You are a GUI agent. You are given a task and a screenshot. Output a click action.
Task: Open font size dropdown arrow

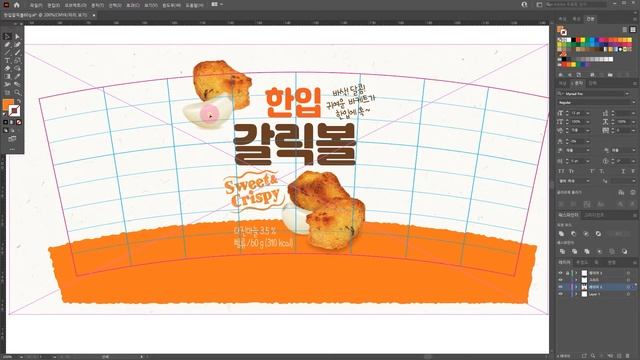click(x=588, y=113)
